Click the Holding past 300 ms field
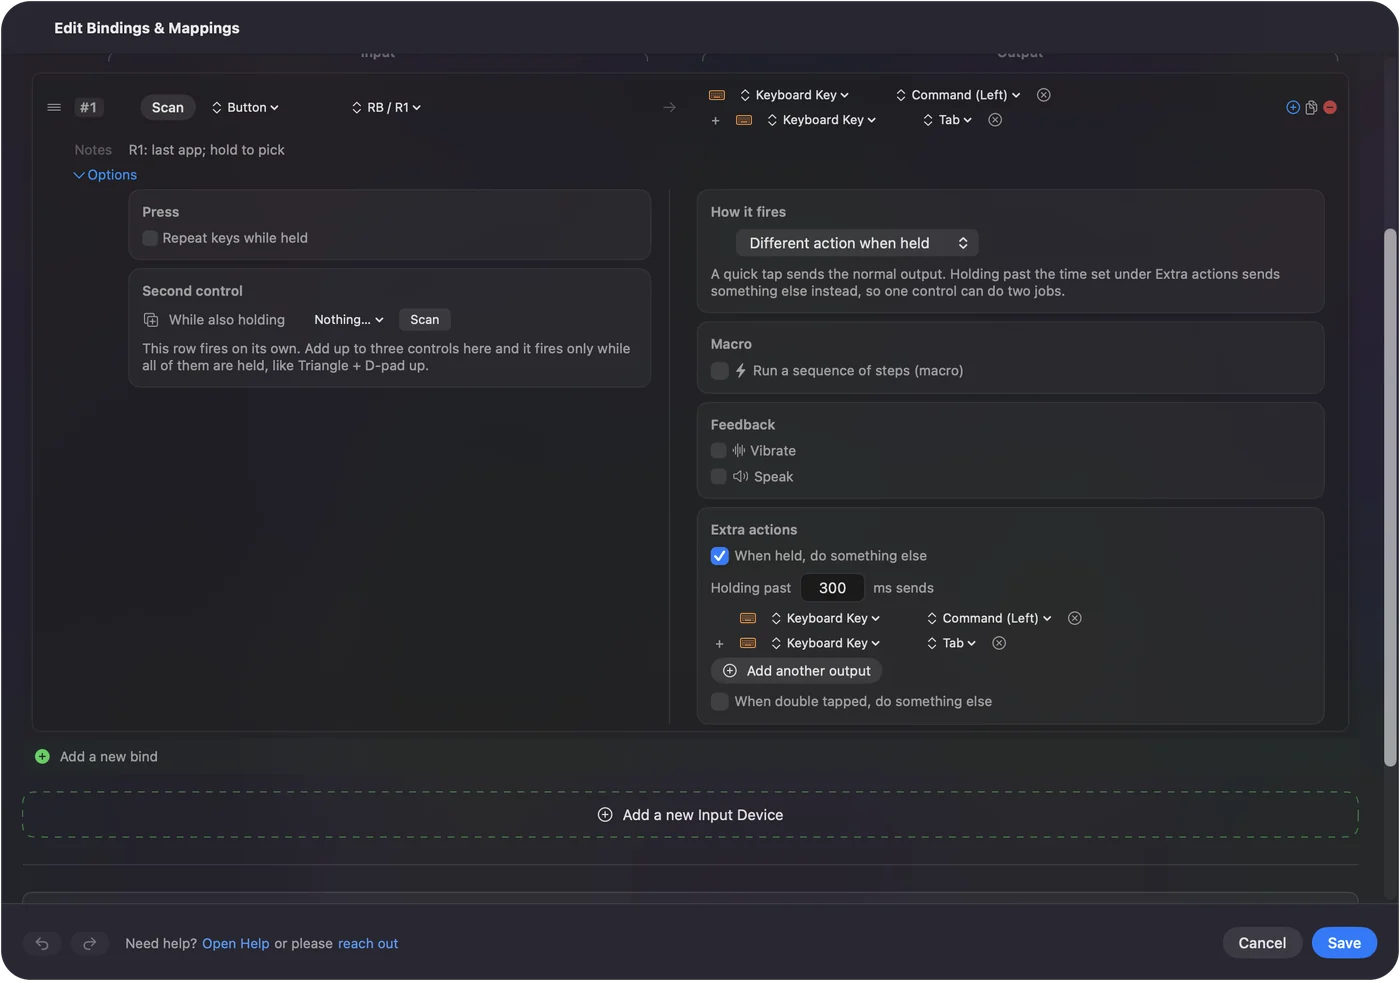Viewport: 1400px width, 981px height. [832, 588]
